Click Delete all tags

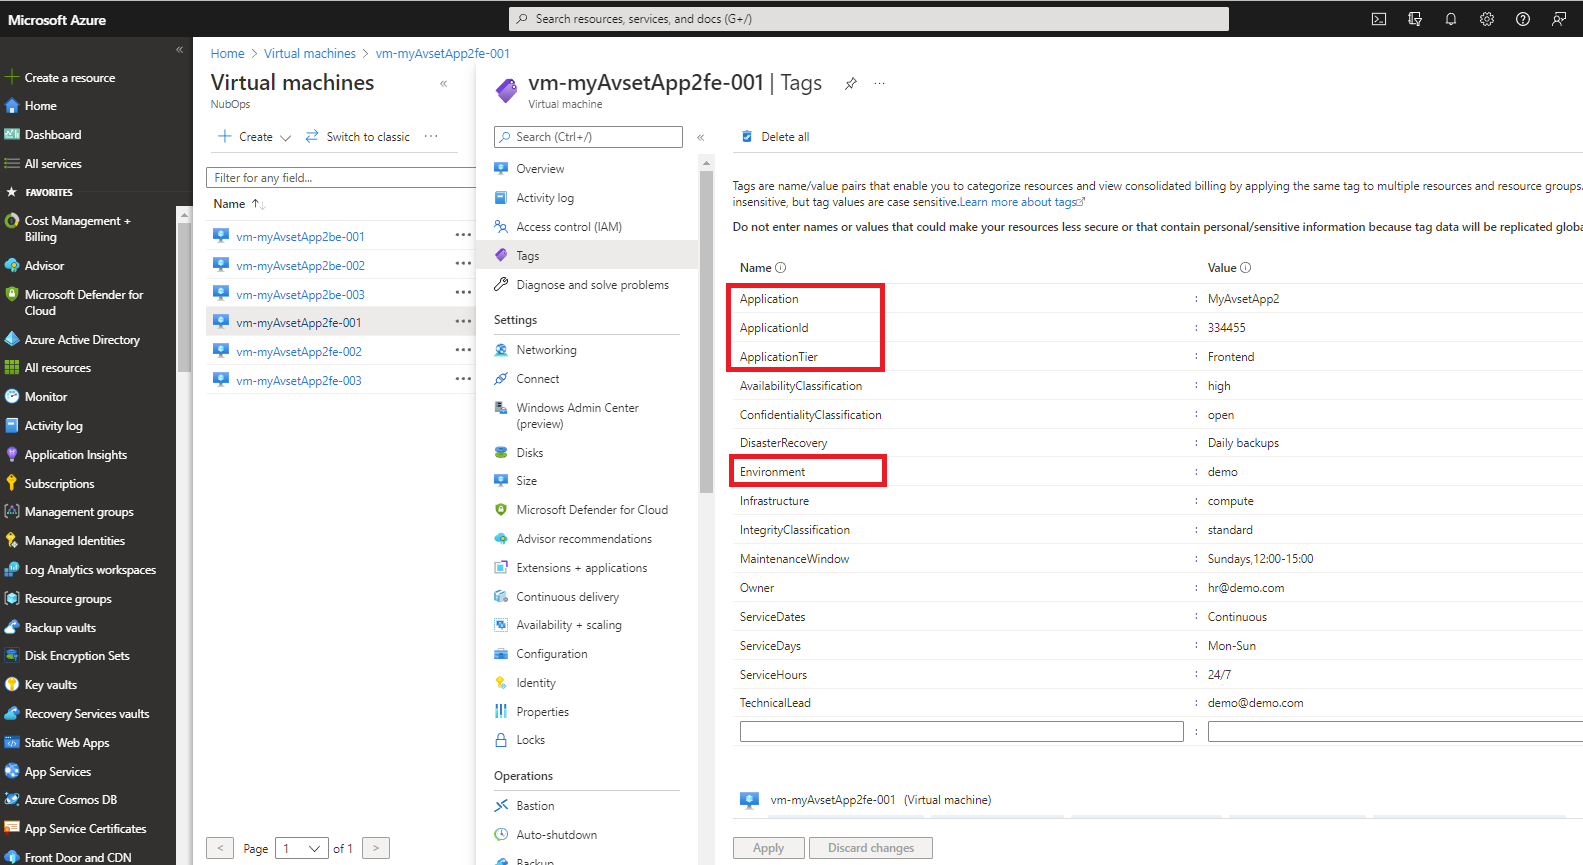775,137
